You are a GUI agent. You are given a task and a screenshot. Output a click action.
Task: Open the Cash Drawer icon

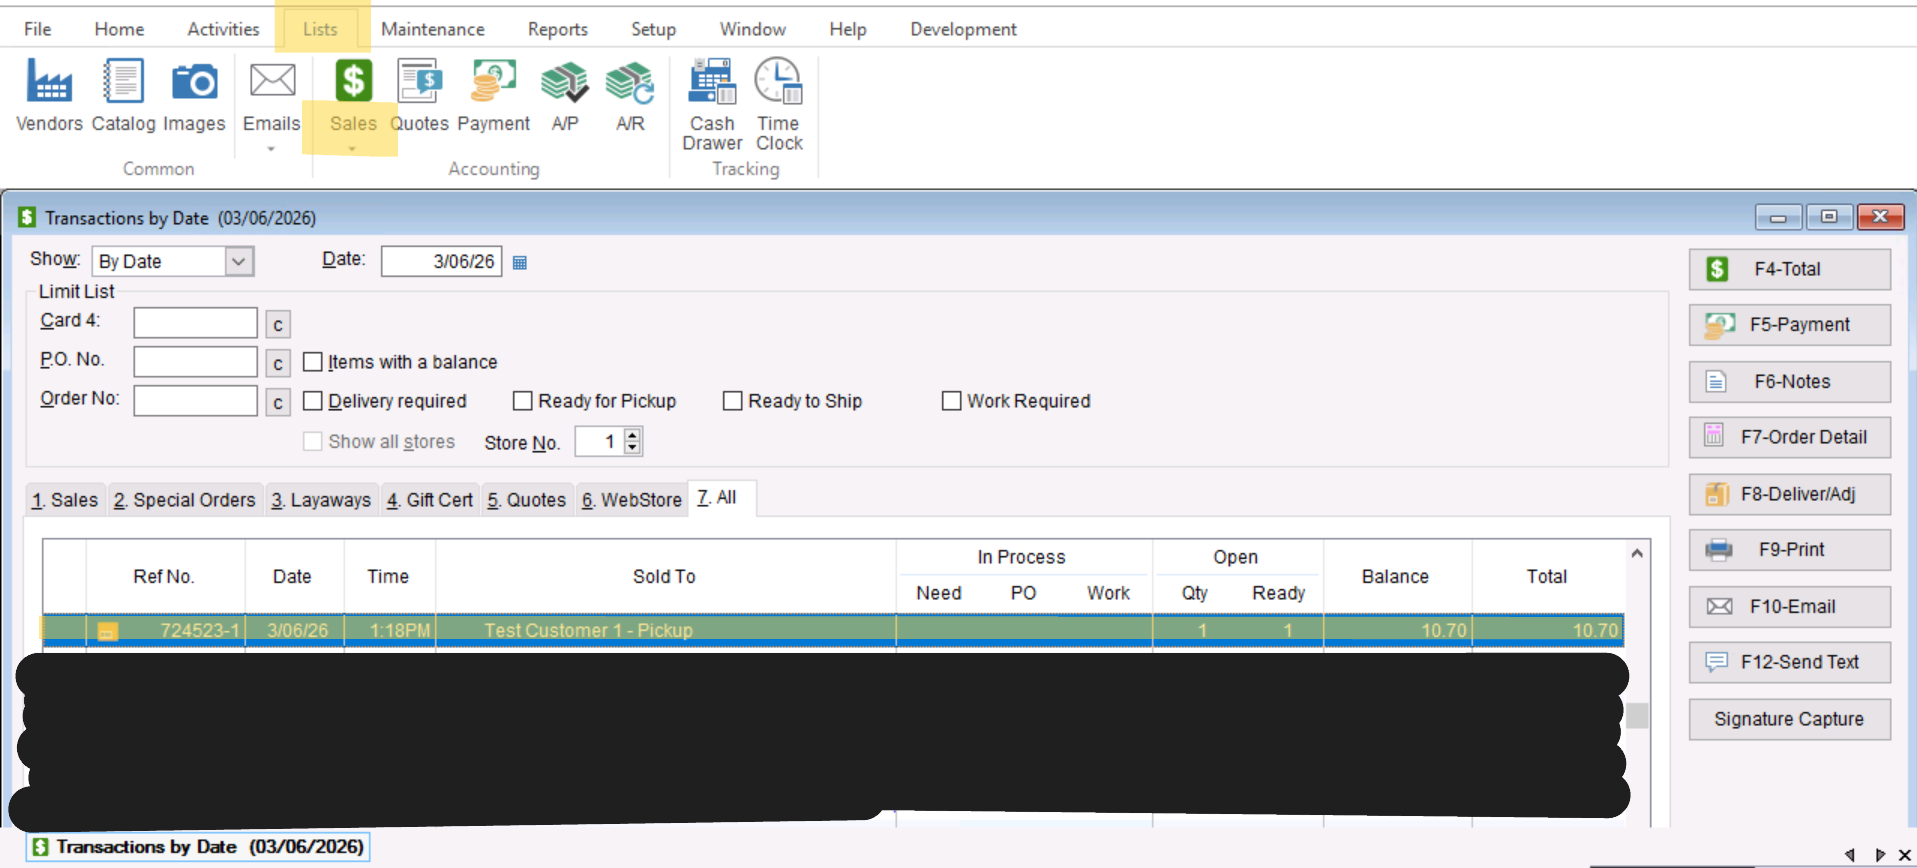tap(712, 82)
